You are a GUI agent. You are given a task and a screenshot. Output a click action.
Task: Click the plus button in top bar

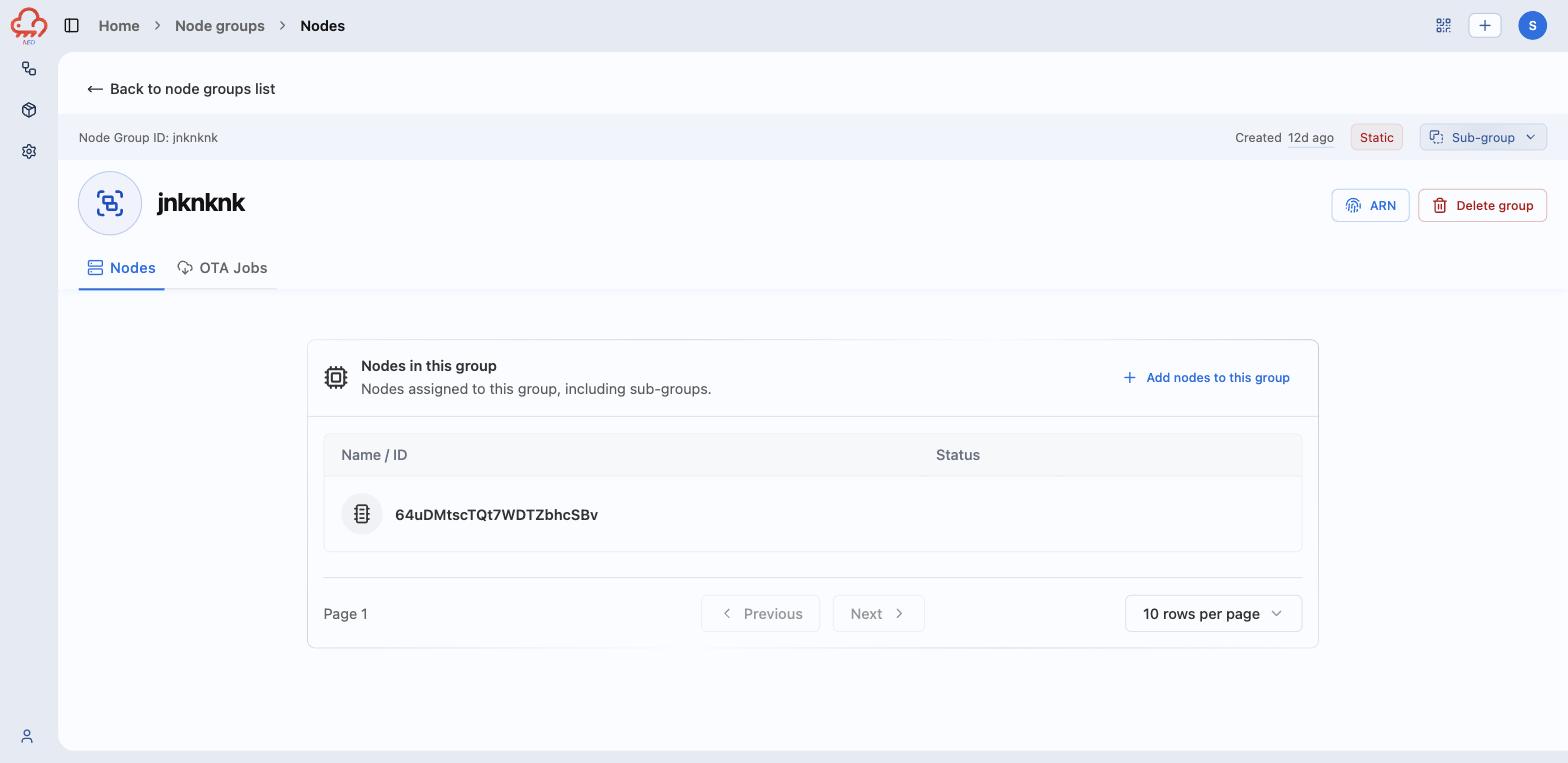point(1485,25)
